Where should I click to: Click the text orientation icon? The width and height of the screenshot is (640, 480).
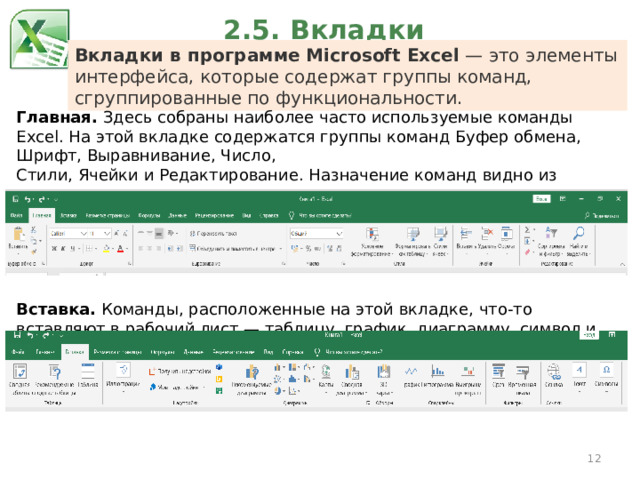tap(172, 233)
